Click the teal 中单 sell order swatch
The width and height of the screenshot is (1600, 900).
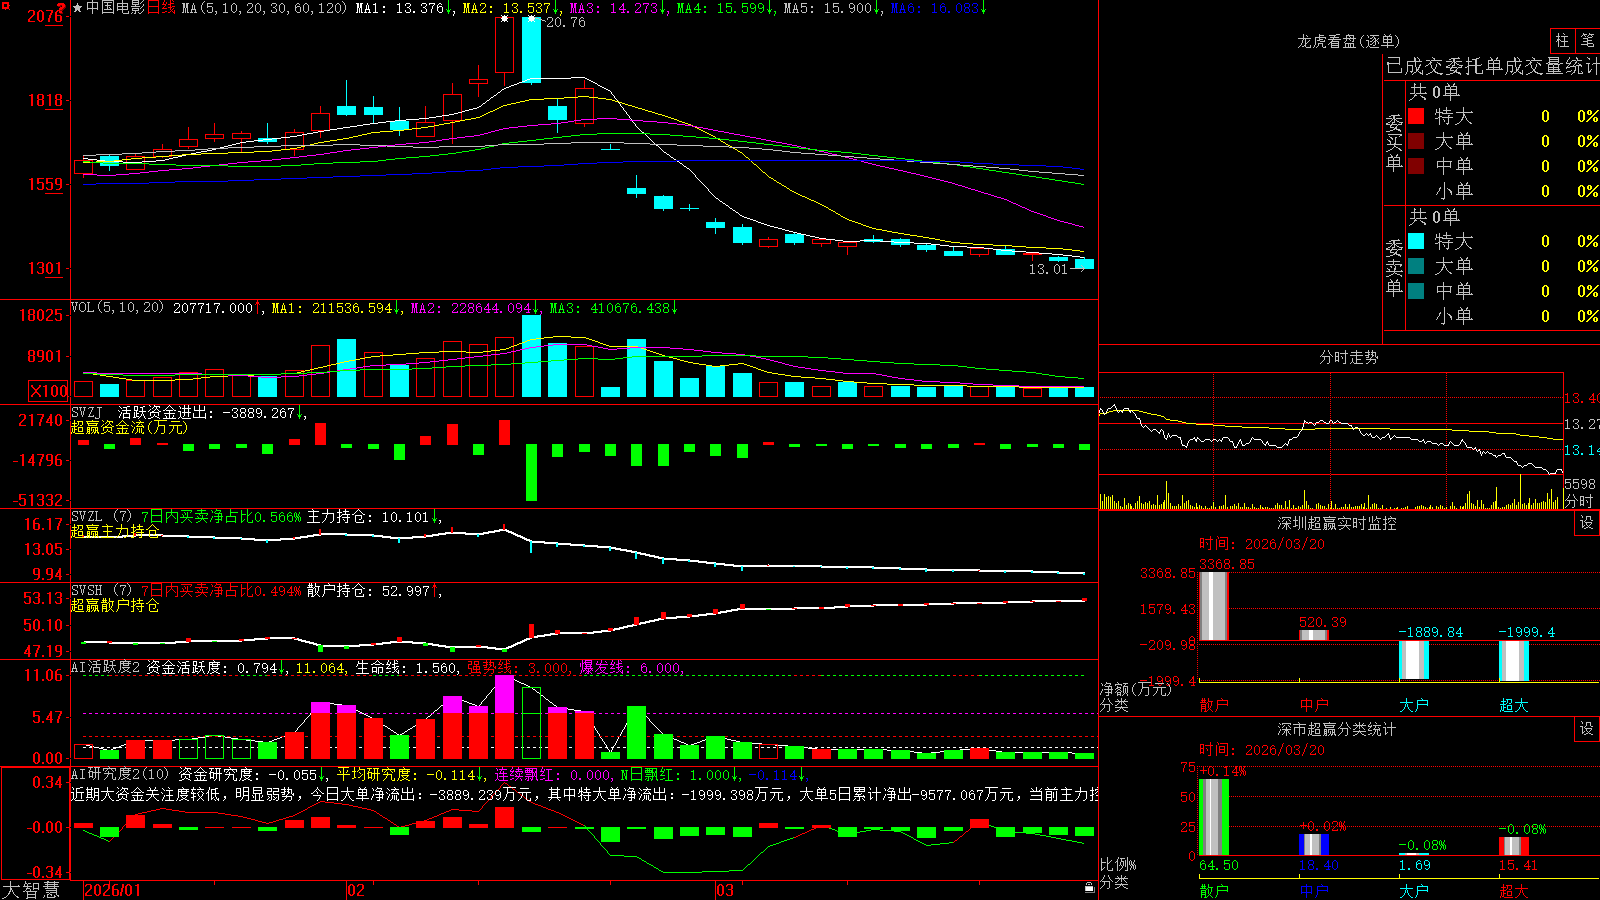tap(1416, 291)
